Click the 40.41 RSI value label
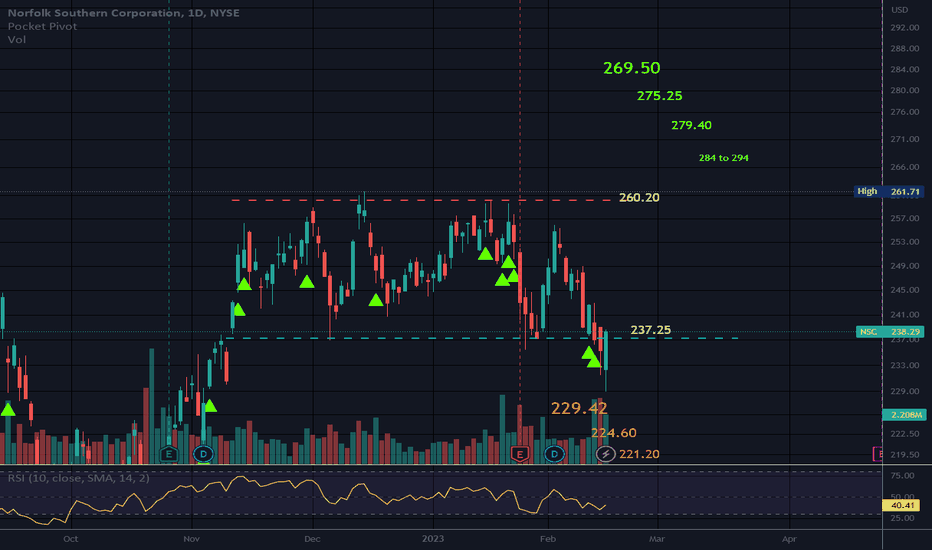The width and height of the screenshot is (932, 550). (x=903, y=505)
